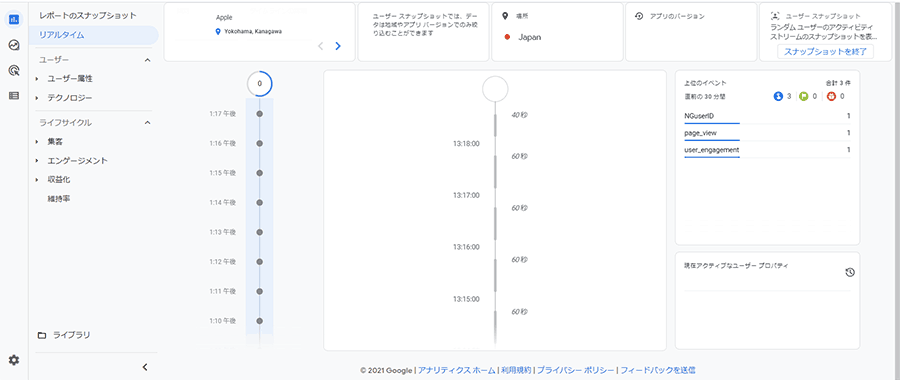900x380 pixels.
Task: Click the location pin next to Yokohama
Action: 218,32
